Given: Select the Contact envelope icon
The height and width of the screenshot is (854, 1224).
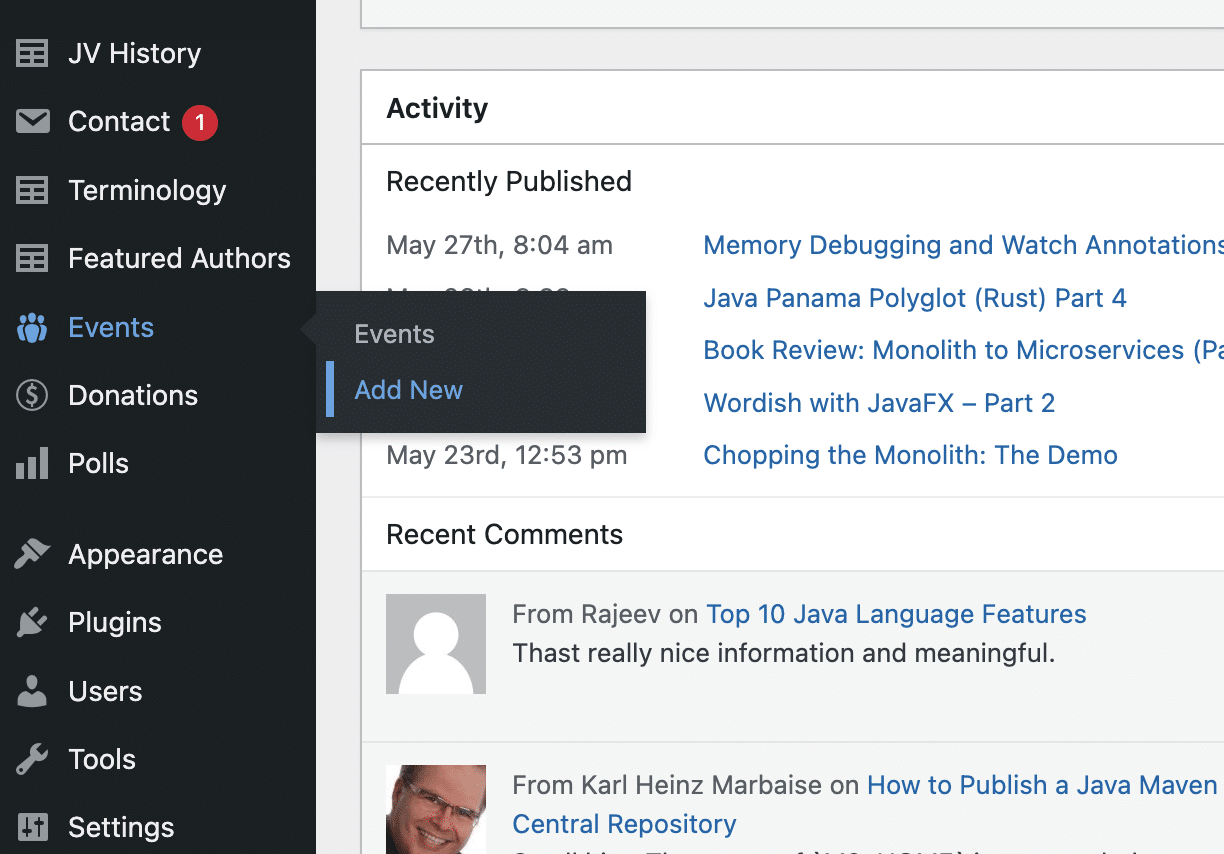Looking at the screenshot, I should pyautogui.click(x=31, y=121).
